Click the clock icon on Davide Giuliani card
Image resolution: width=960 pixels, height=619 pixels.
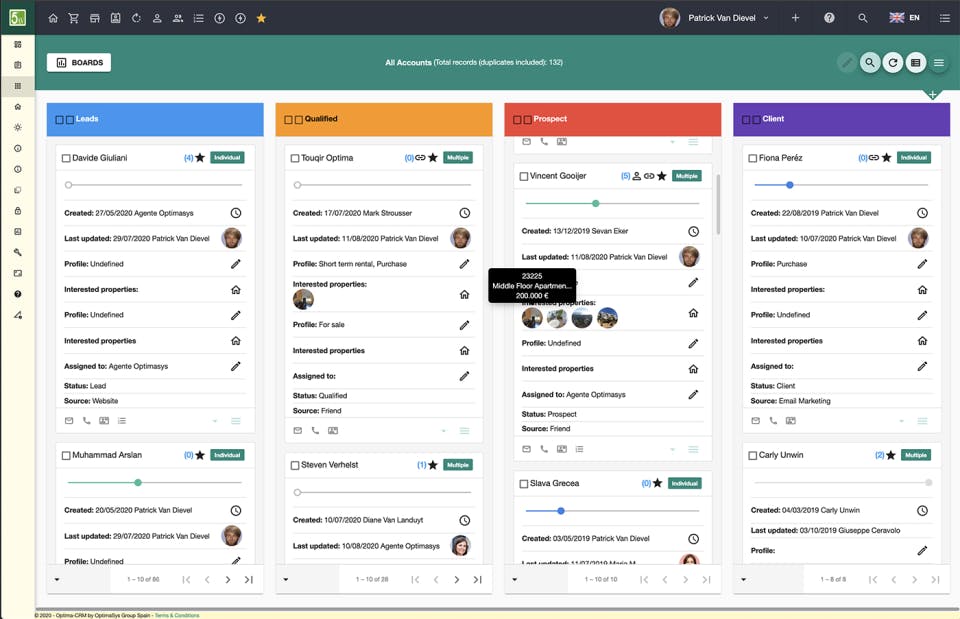click(236, 213)
